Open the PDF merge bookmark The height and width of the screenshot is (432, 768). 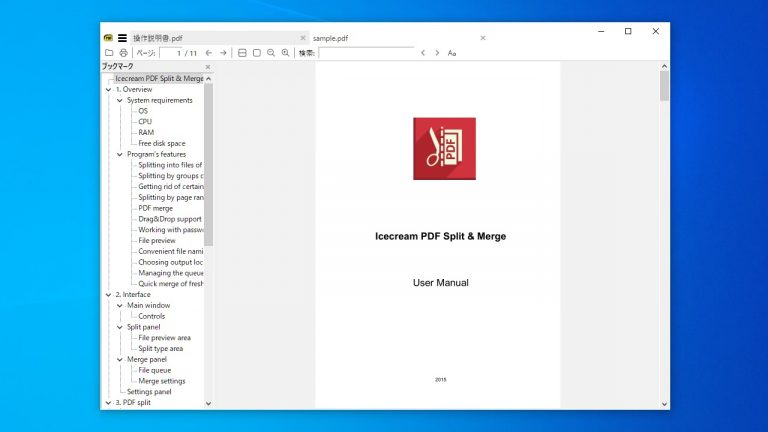[x=155, y=208]
